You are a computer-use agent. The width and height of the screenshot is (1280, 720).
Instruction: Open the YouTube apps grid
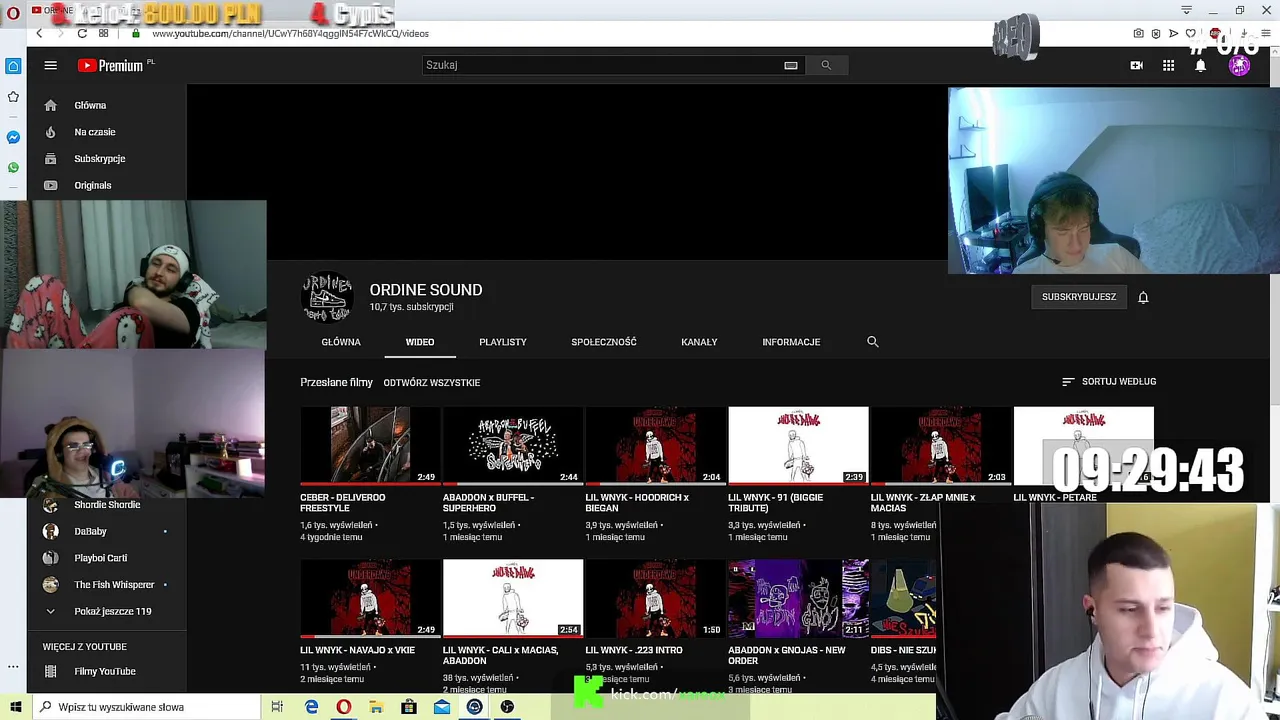click(x=1168, y=65)
